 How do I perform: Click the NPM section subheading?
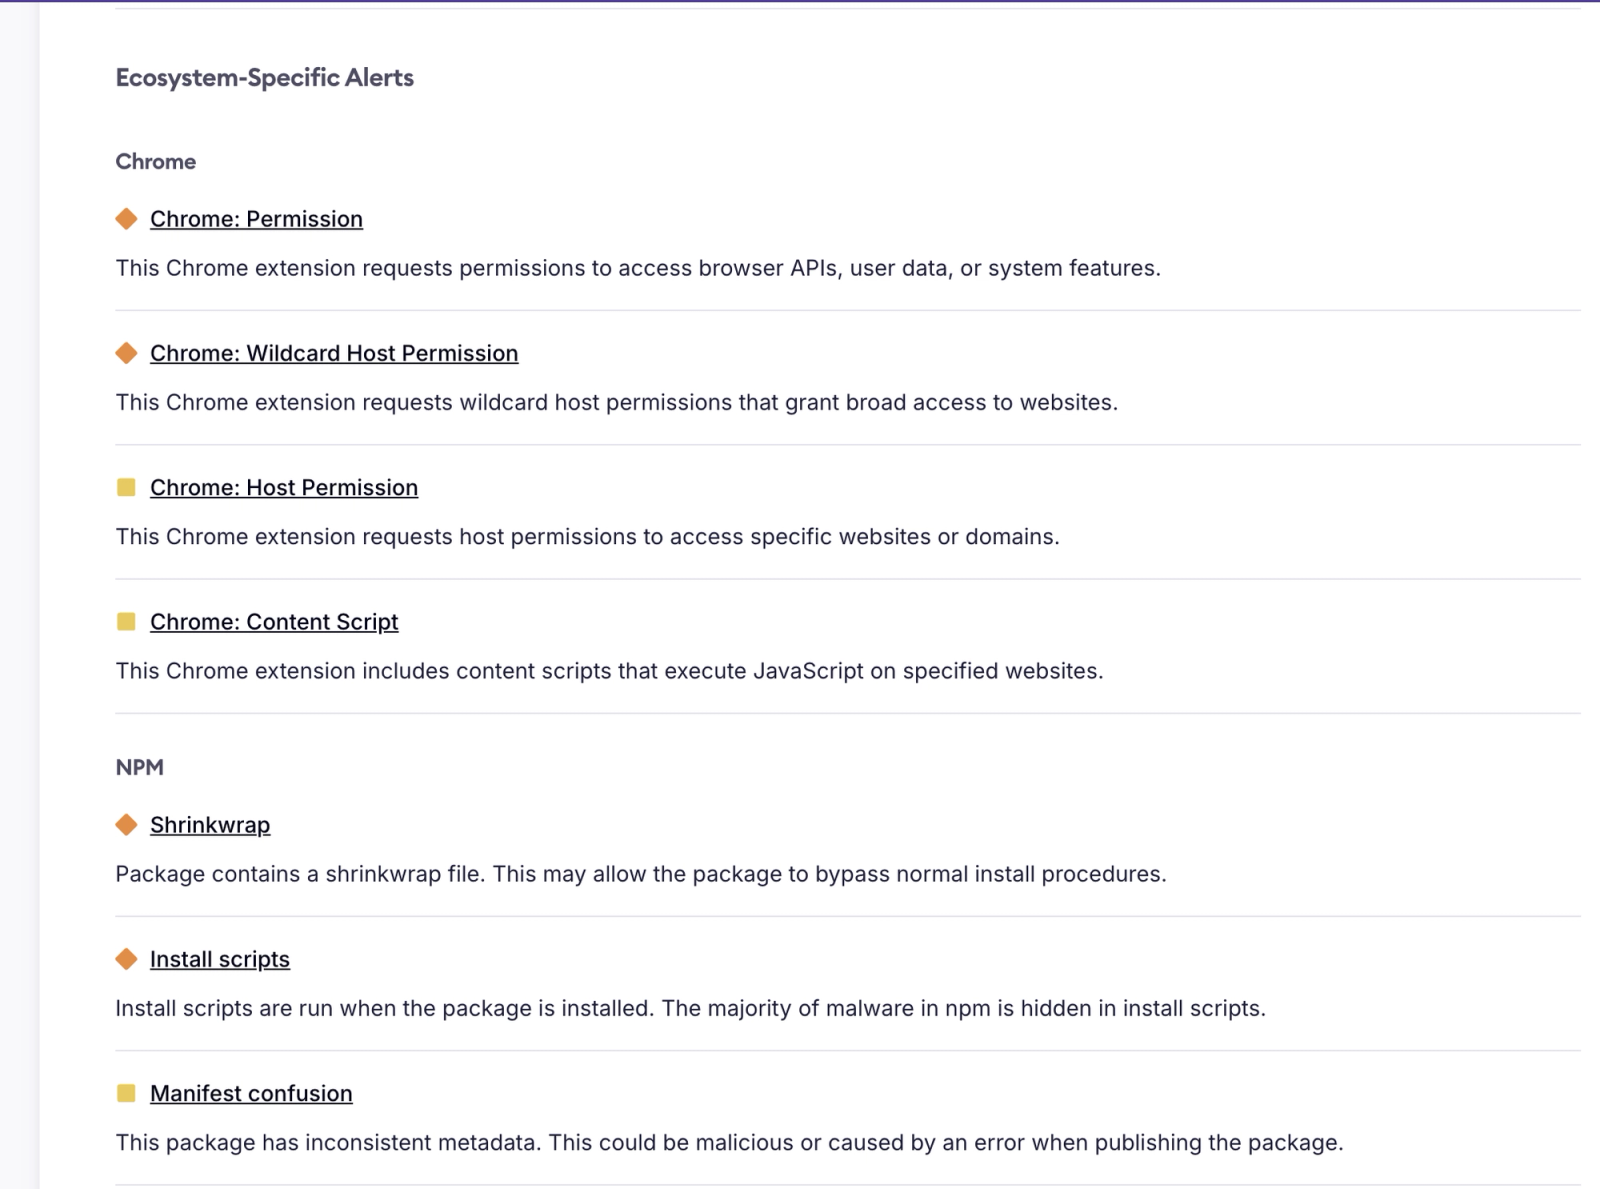pos(139,767)
